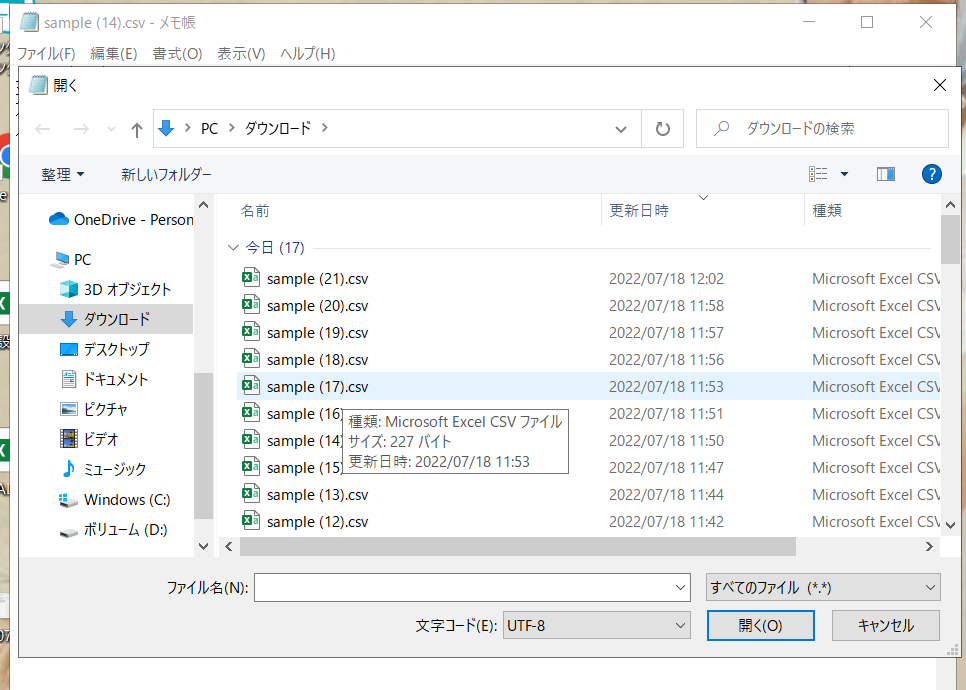Click the view layout change icon

tap(819, 174)
